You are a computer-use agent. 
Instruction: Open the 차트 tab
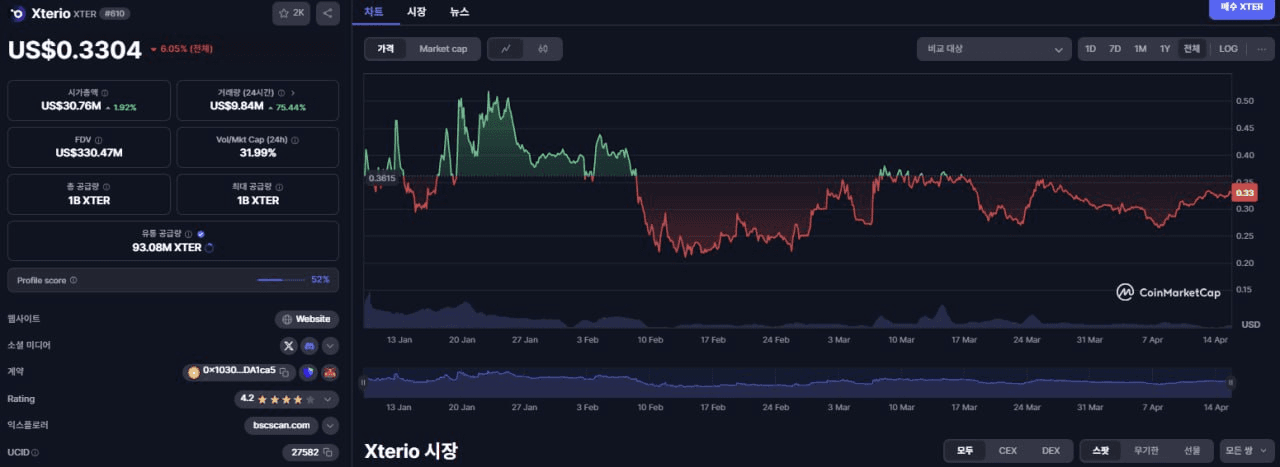point(374,12)
